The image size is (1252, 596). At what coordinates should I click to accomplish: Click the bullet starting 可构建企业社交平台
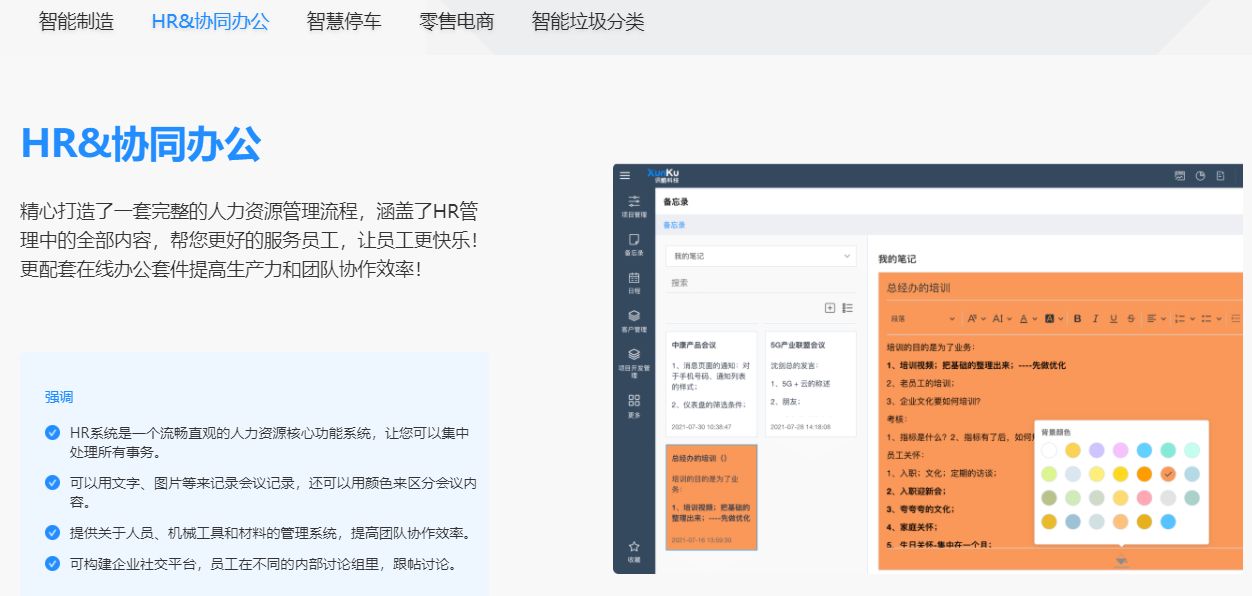[263, 563]
